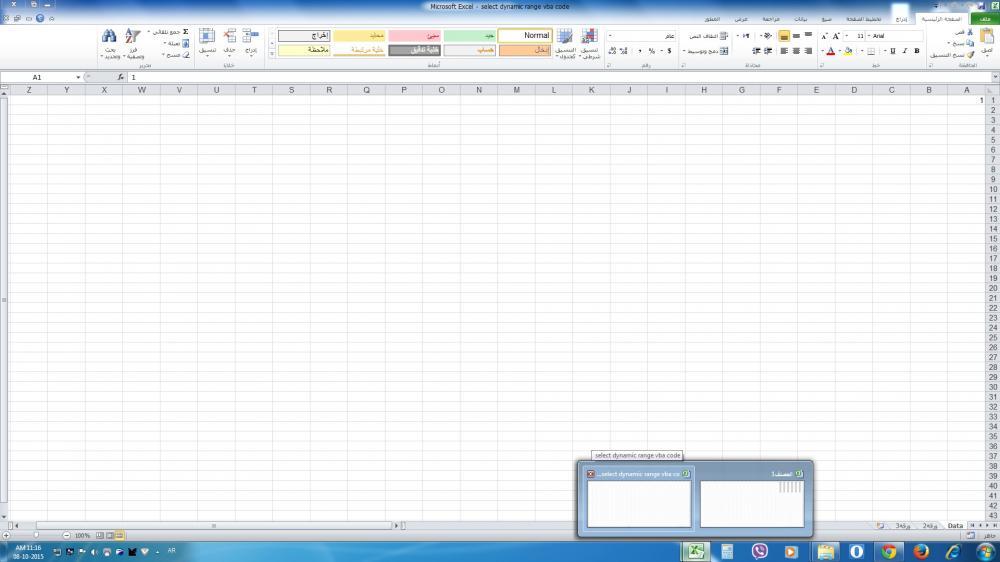
Task: Click the Merge and Center button
Action: coord(707,51)
